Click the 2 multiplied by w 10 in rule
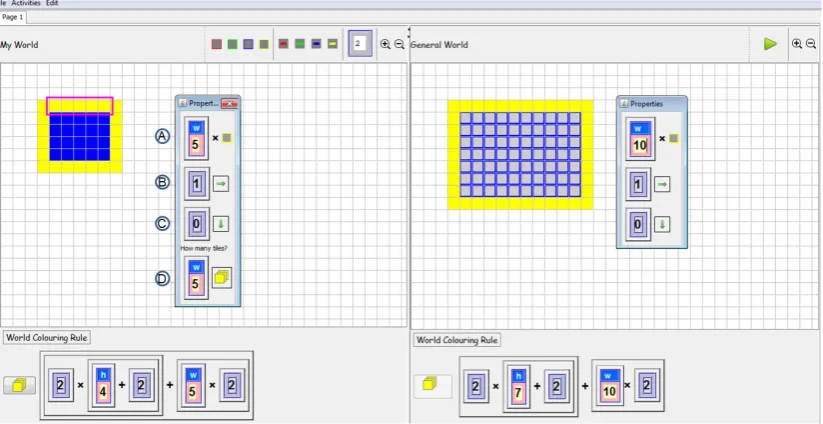Viewport: 823px width, 424px height. (x=647, y=386)
